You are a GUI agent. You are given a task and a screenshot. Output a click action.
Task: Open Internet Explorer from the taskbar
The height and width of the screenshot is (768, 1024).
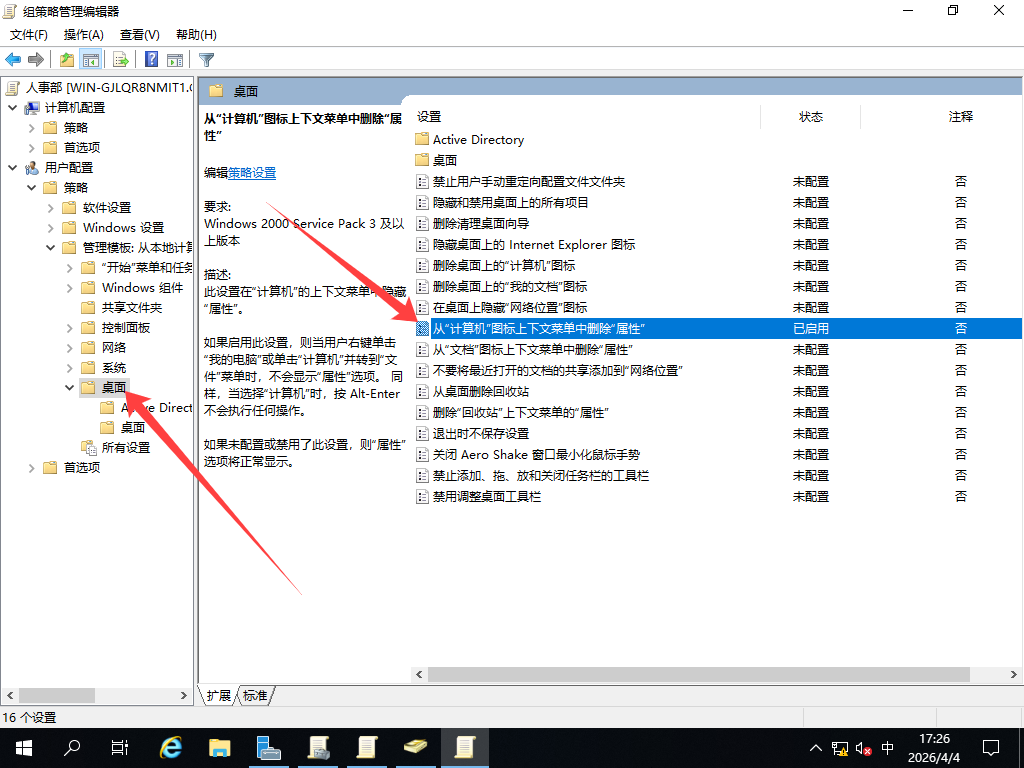171,747
